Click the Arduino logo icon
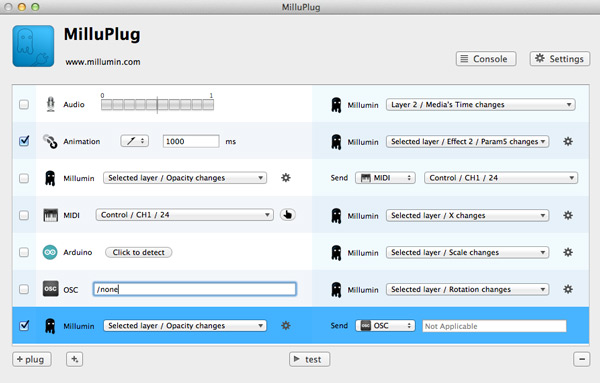 coord(50,252)
